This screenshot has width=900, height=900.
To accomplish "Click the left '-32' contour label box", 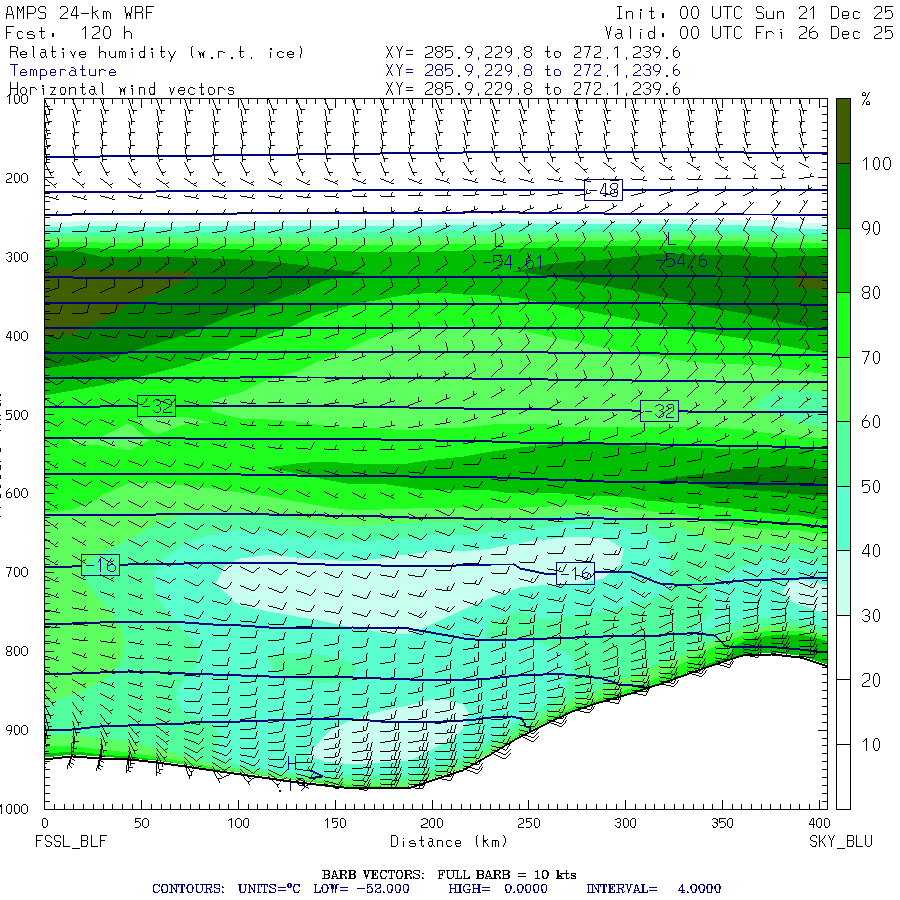I will click(156, 406).
